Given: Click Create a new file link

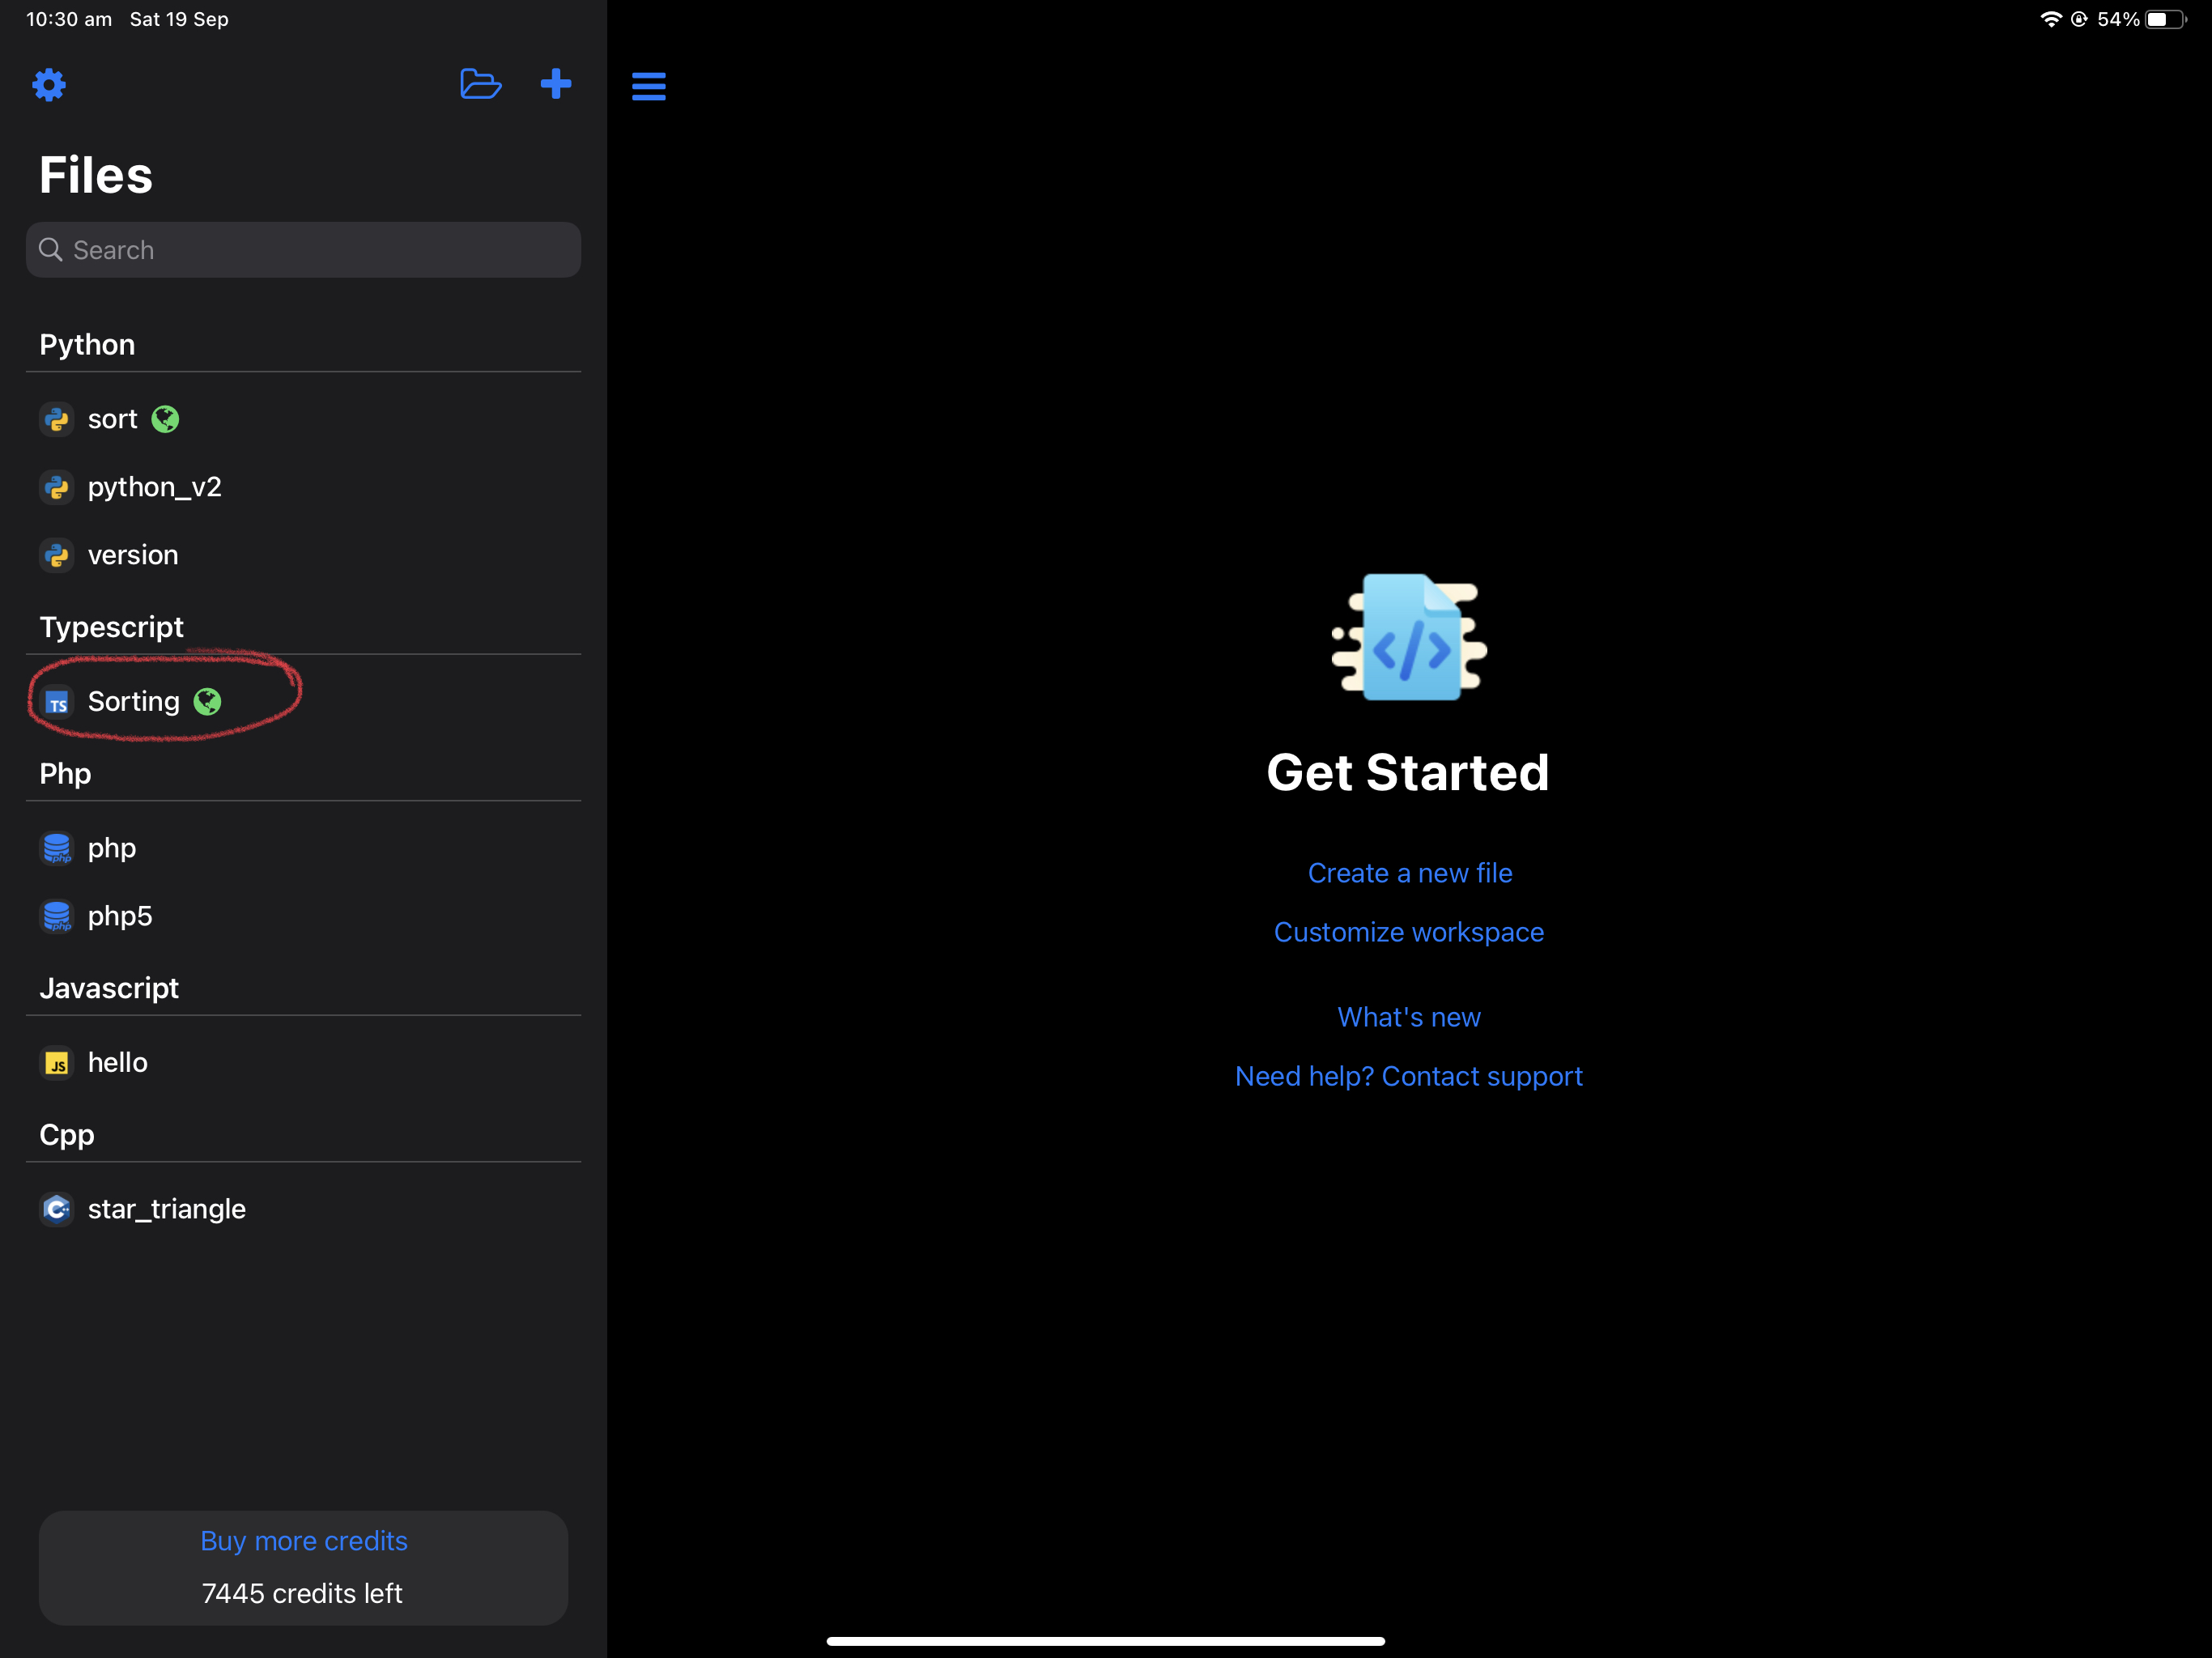Looking at the screenshot, I should (x=1410, y=873).
